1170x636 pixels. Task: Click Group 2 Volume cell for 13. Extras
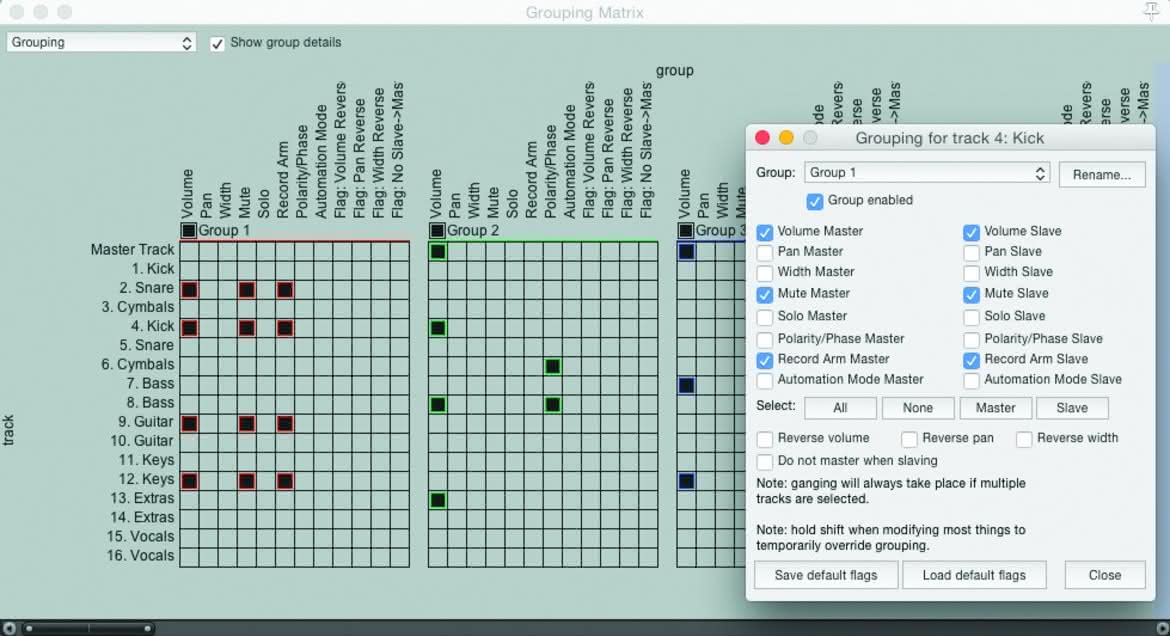pos(438,499)
